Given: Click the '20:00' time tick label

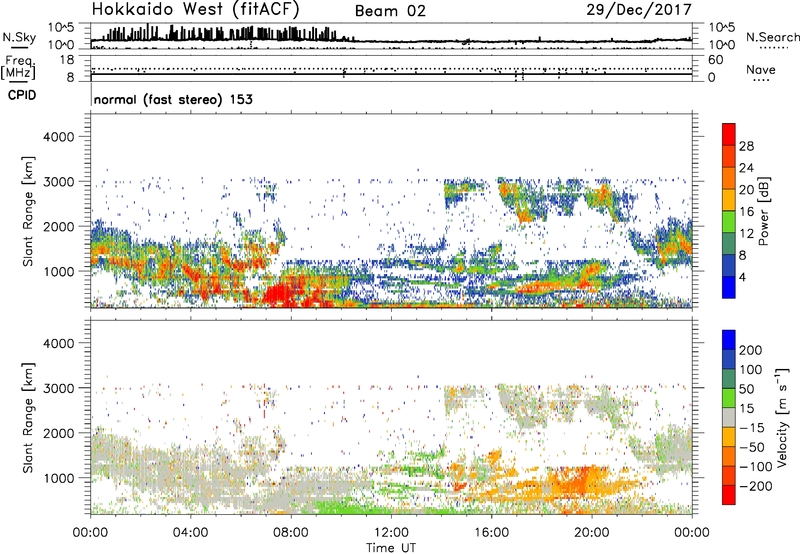Looking at the screenshot, I should (x=591, y=533).
